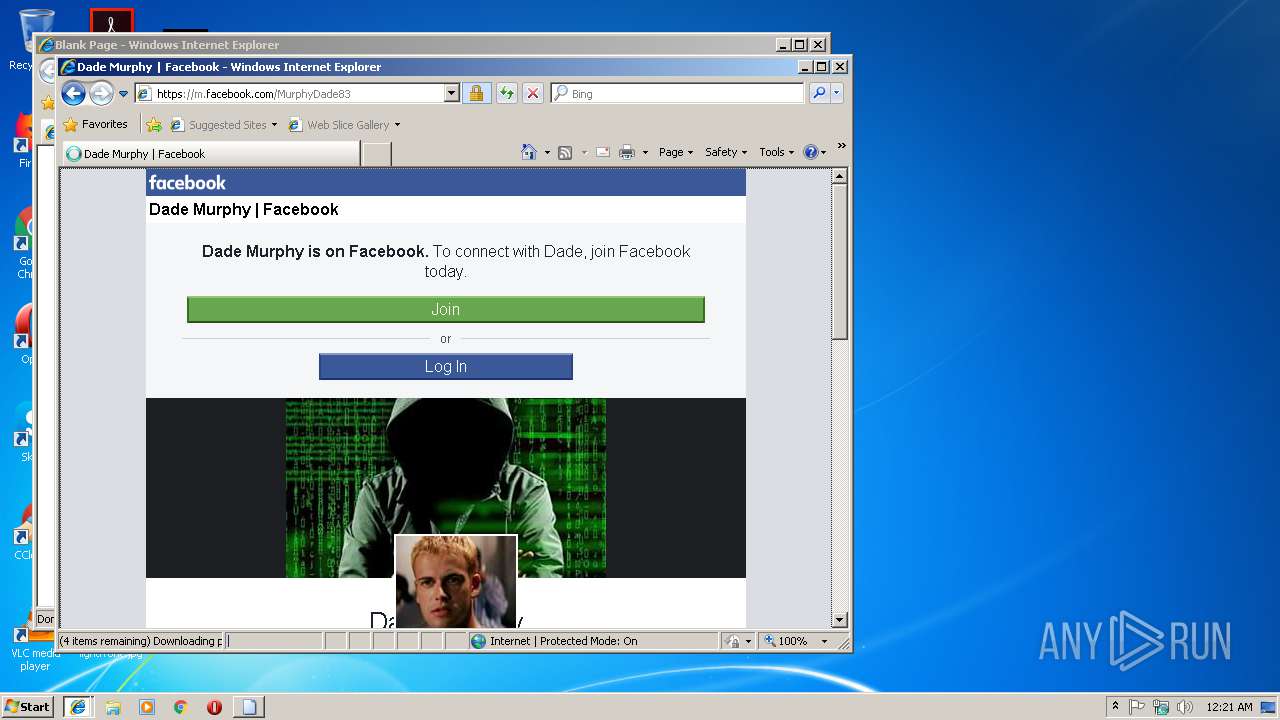
Task: Click the Read Mail envelope icon
Action: coord(603,152)
